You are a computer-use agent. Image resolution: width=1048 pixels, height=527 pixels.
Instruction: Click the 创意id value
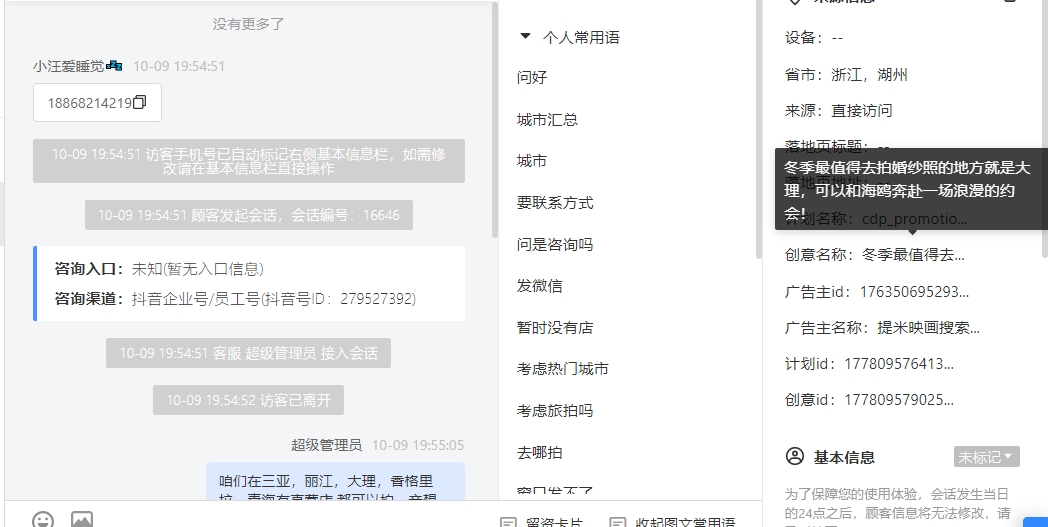tap(899, 400)
